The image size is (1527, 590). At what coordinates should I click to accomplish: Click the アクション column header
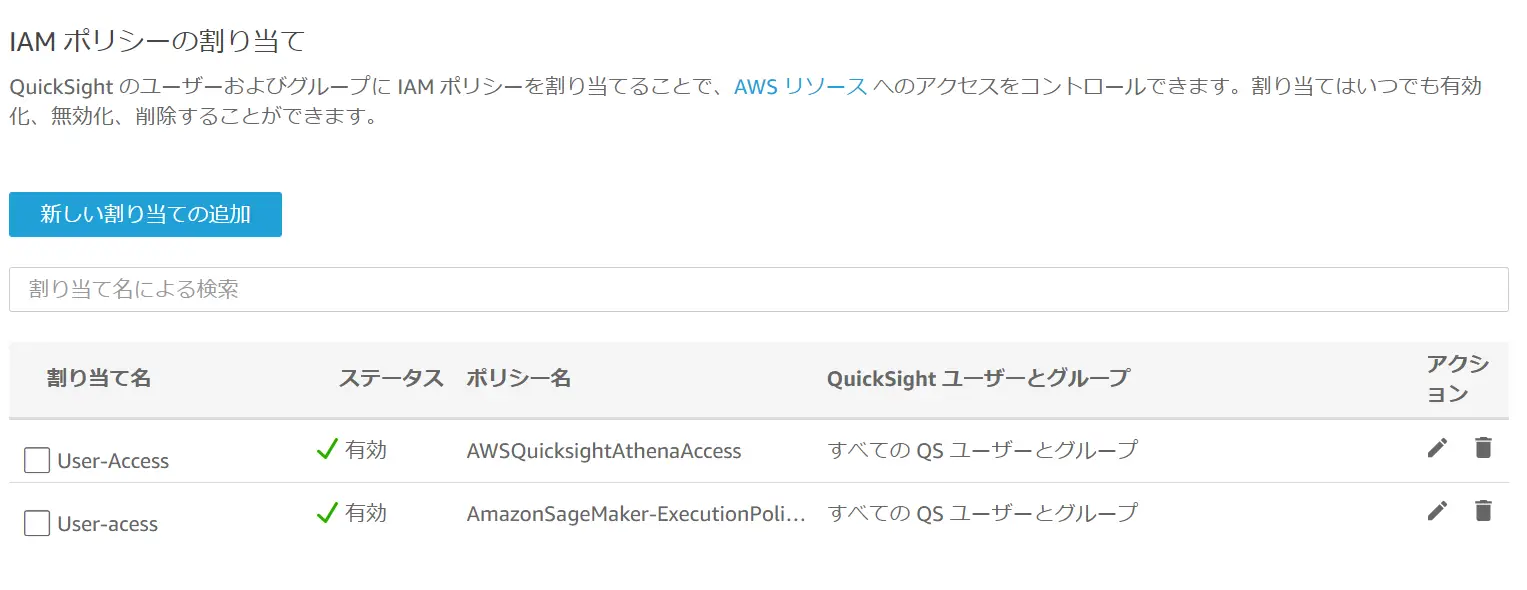click(1458, 378)
